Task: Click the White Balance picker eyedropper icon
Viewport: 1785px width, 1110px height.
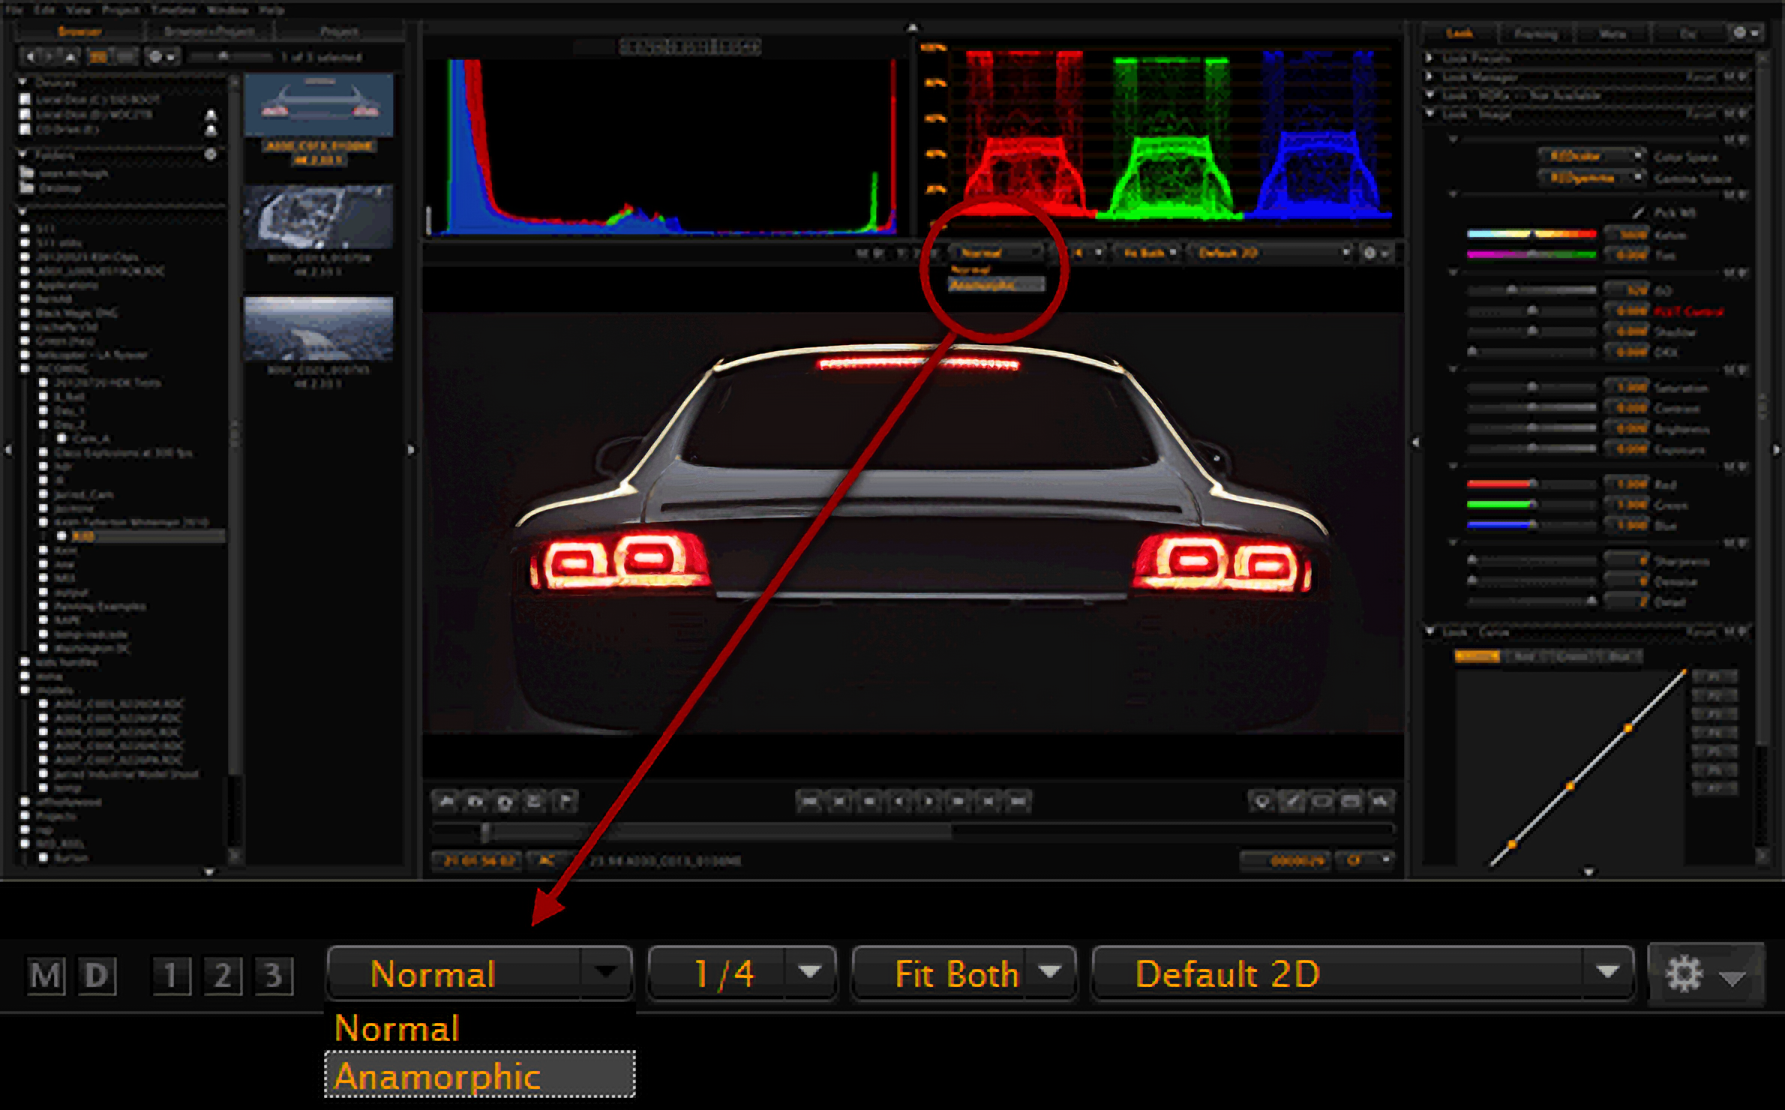Action: (1638, 212)
